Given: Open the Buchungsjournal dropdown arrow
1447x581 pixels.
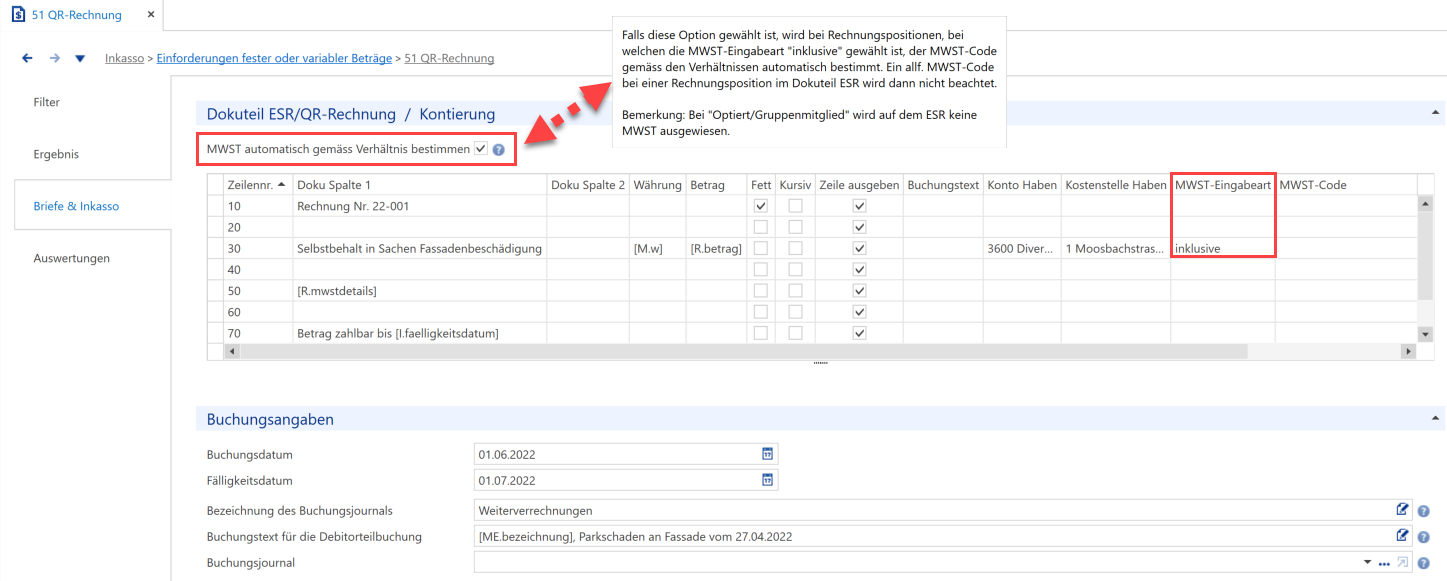Looking at the screenshot, I should [x=1367, y=564].
